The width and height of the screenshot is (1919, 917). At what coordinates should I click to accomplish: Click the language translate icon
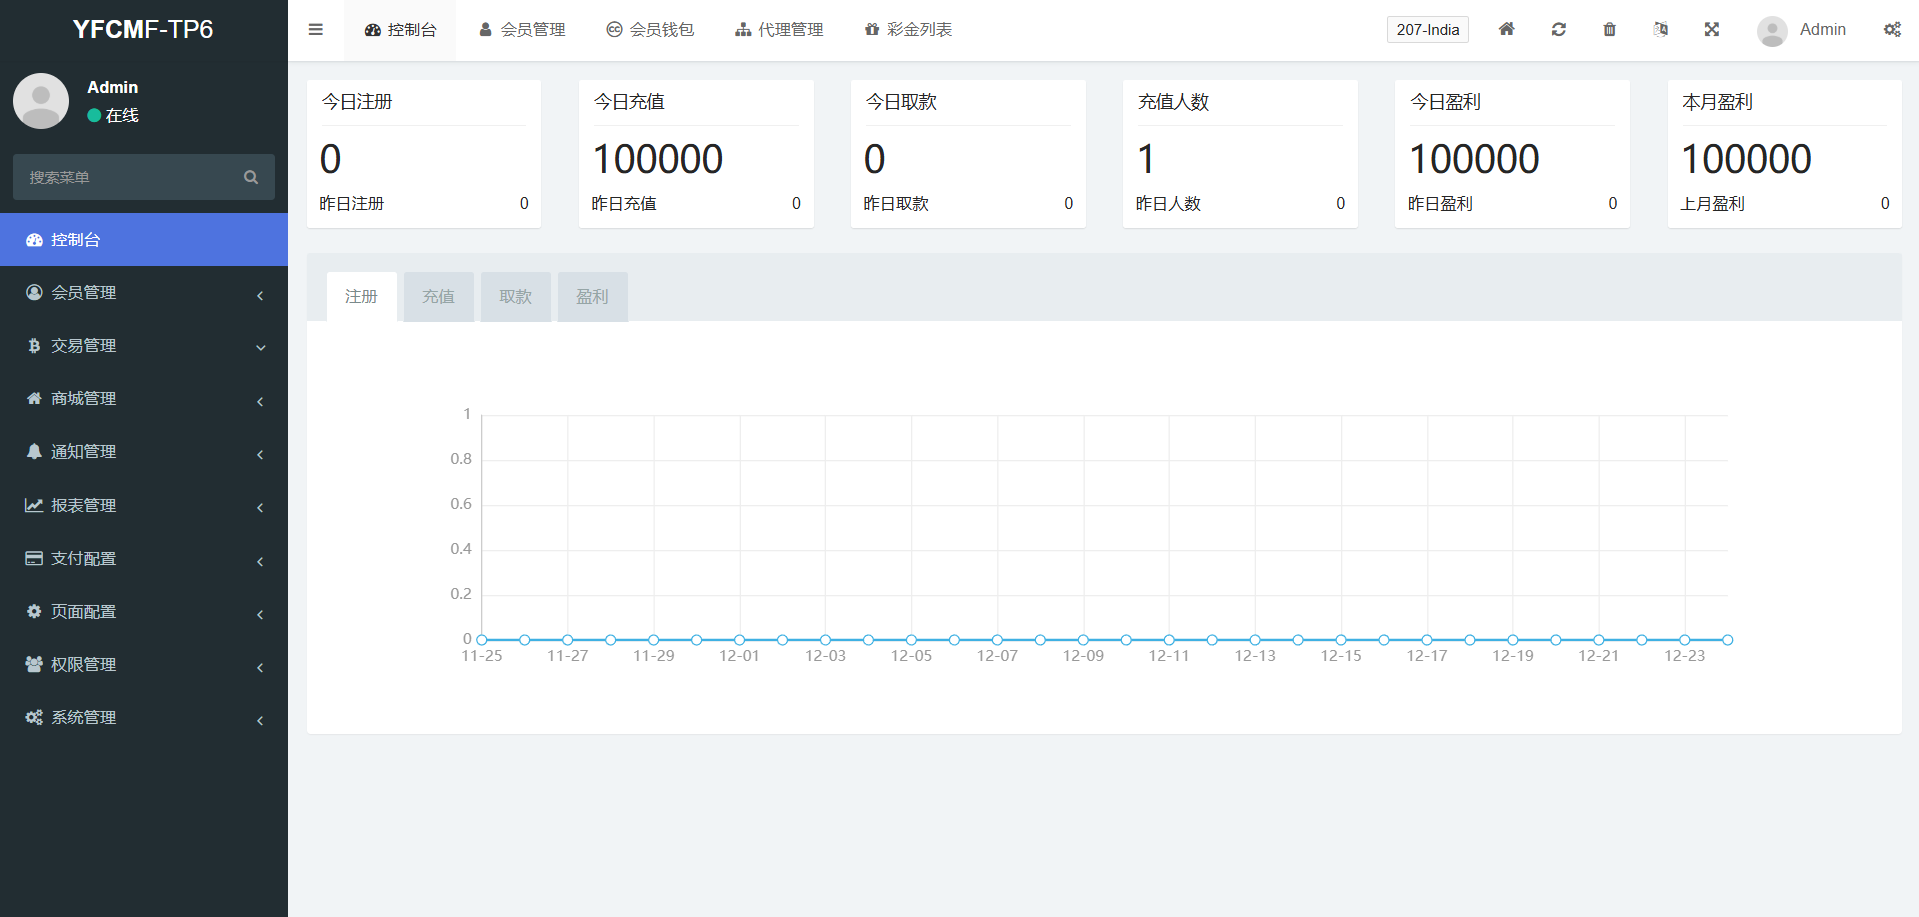point(1660,30)
